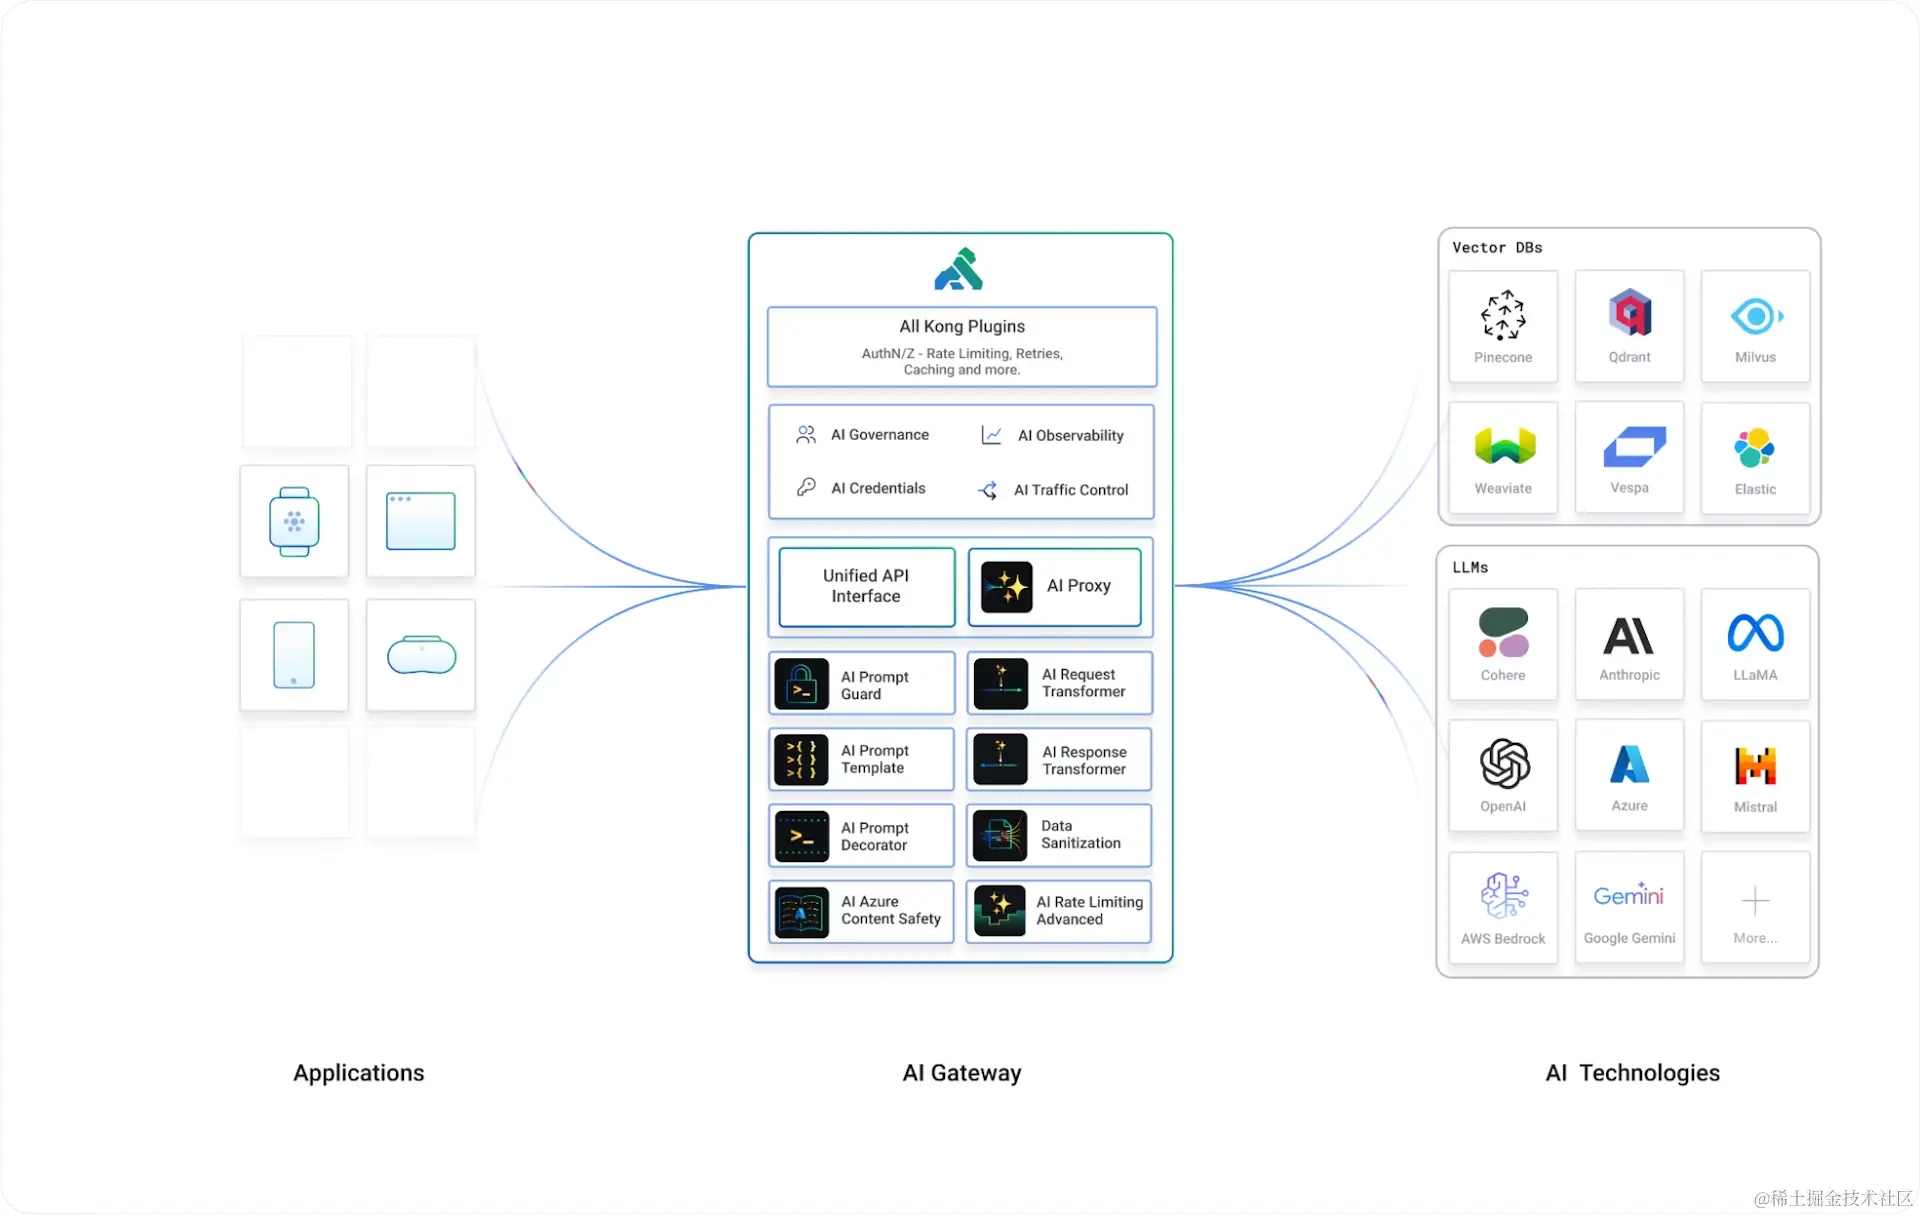Click All Kong Plugins menu item
Image resolution: width=1920 pixels, height=1215 pixels.
pos(960,346)
